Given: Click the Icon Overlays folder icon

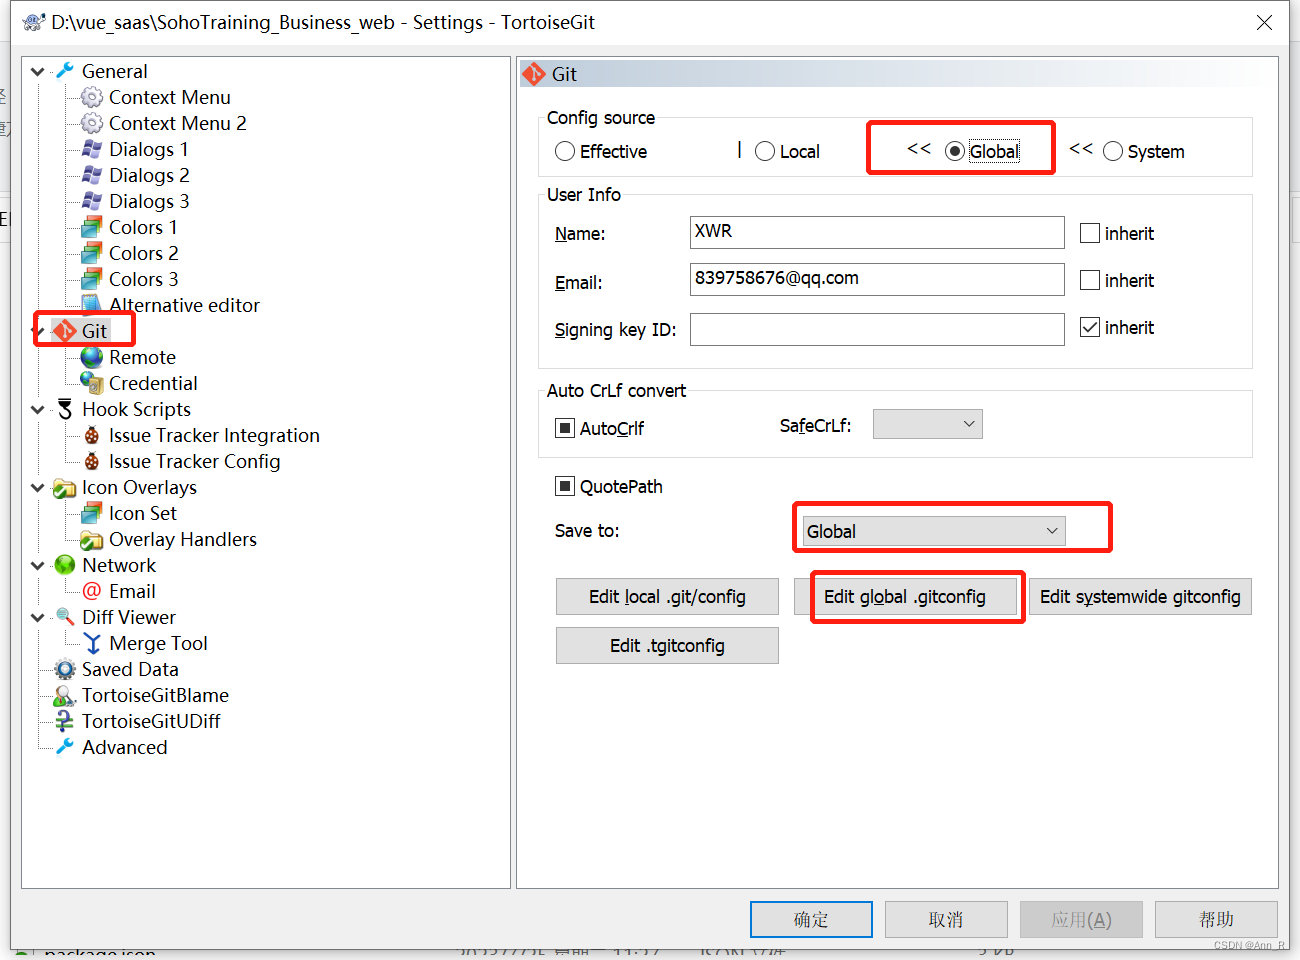Looking at the screenshot, I should coord(65,487).
